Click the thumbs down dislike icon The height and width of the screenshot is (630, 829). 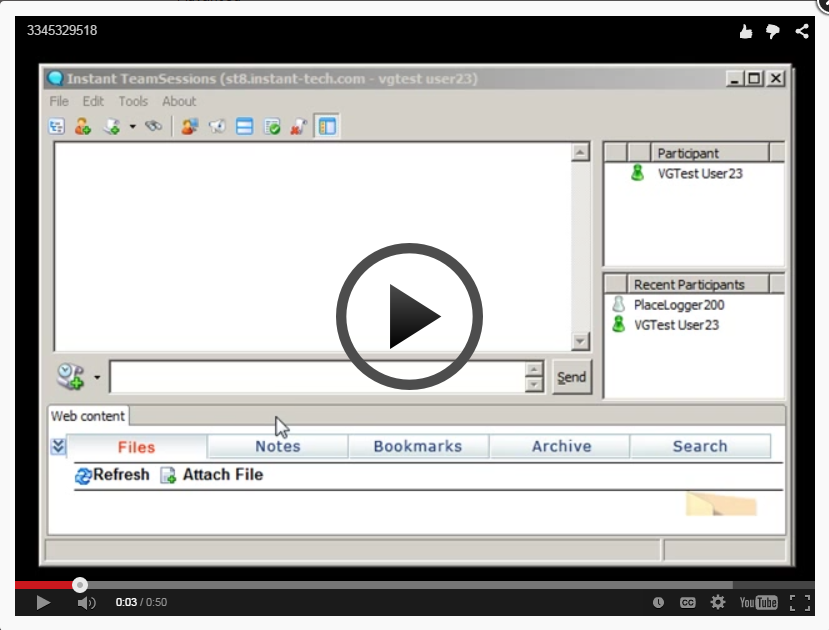click(x=772, y=32)
